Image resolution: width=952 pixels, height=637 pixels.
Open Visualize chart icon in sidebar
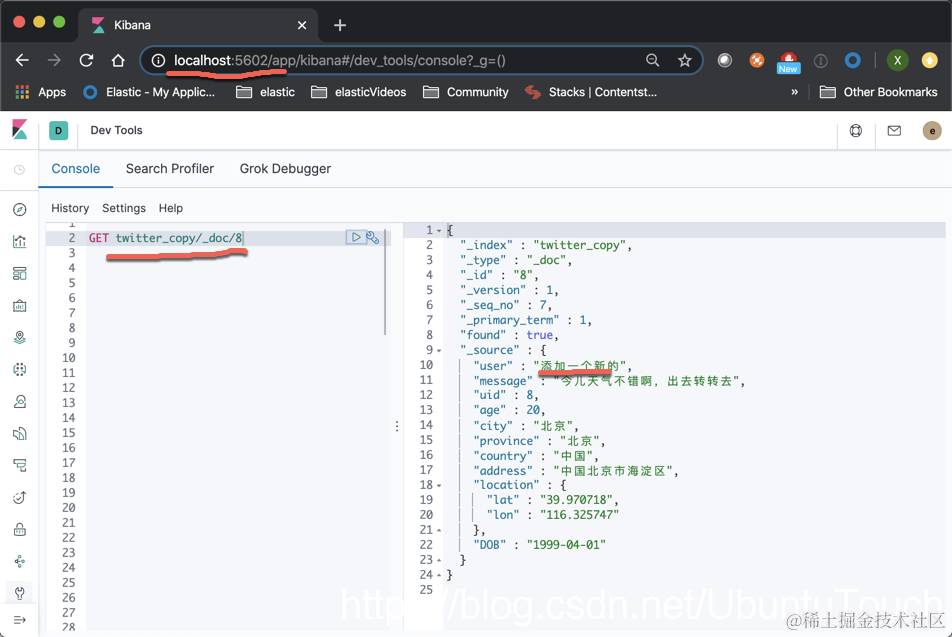point(19,241)
